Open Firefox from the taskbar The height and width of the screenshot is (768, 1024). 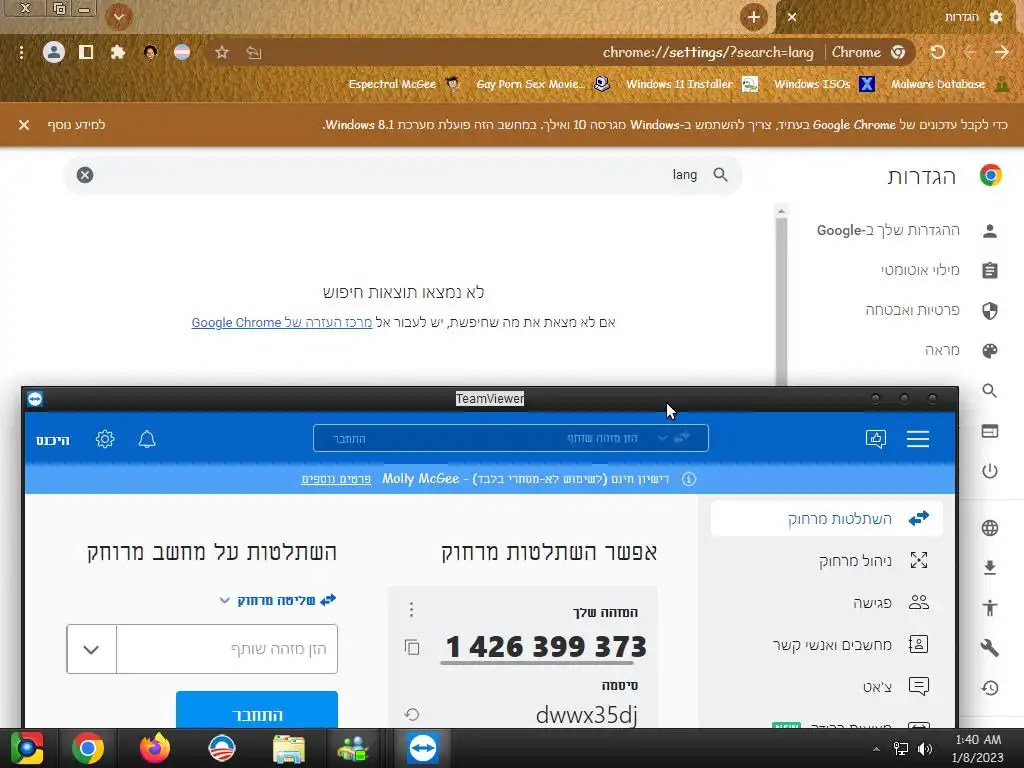tap(155, 748)
